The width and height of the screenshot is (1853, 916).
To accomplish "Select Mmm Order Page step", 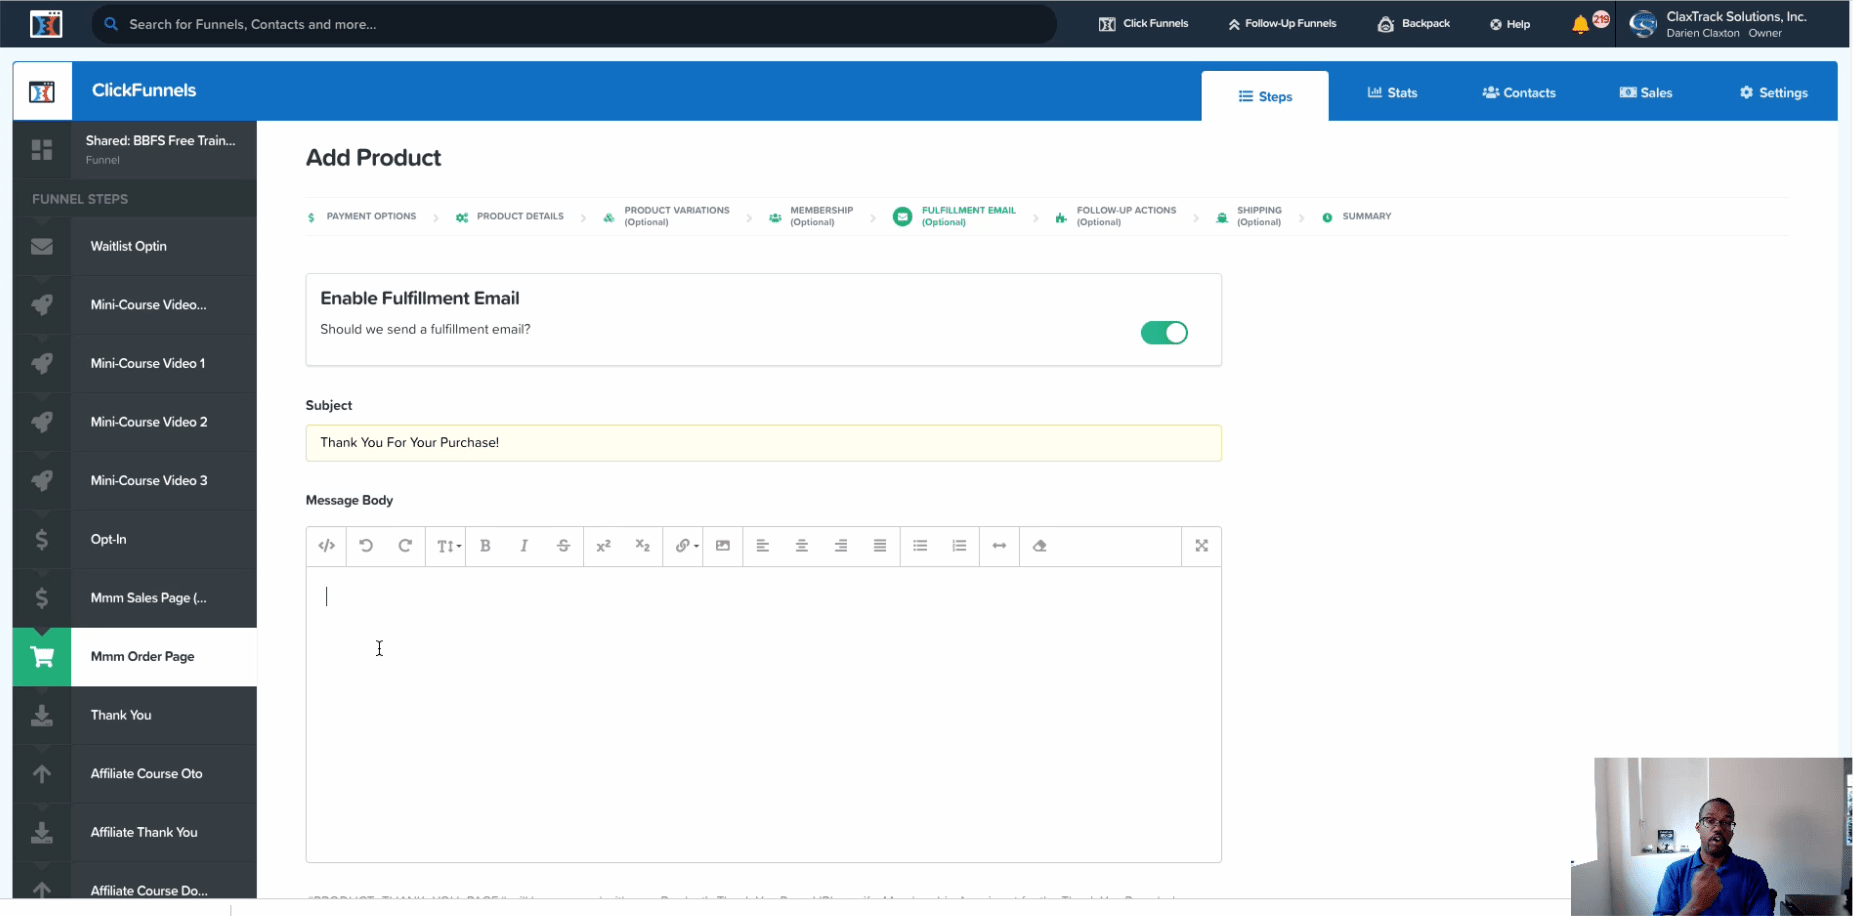I will coord(135,657).
